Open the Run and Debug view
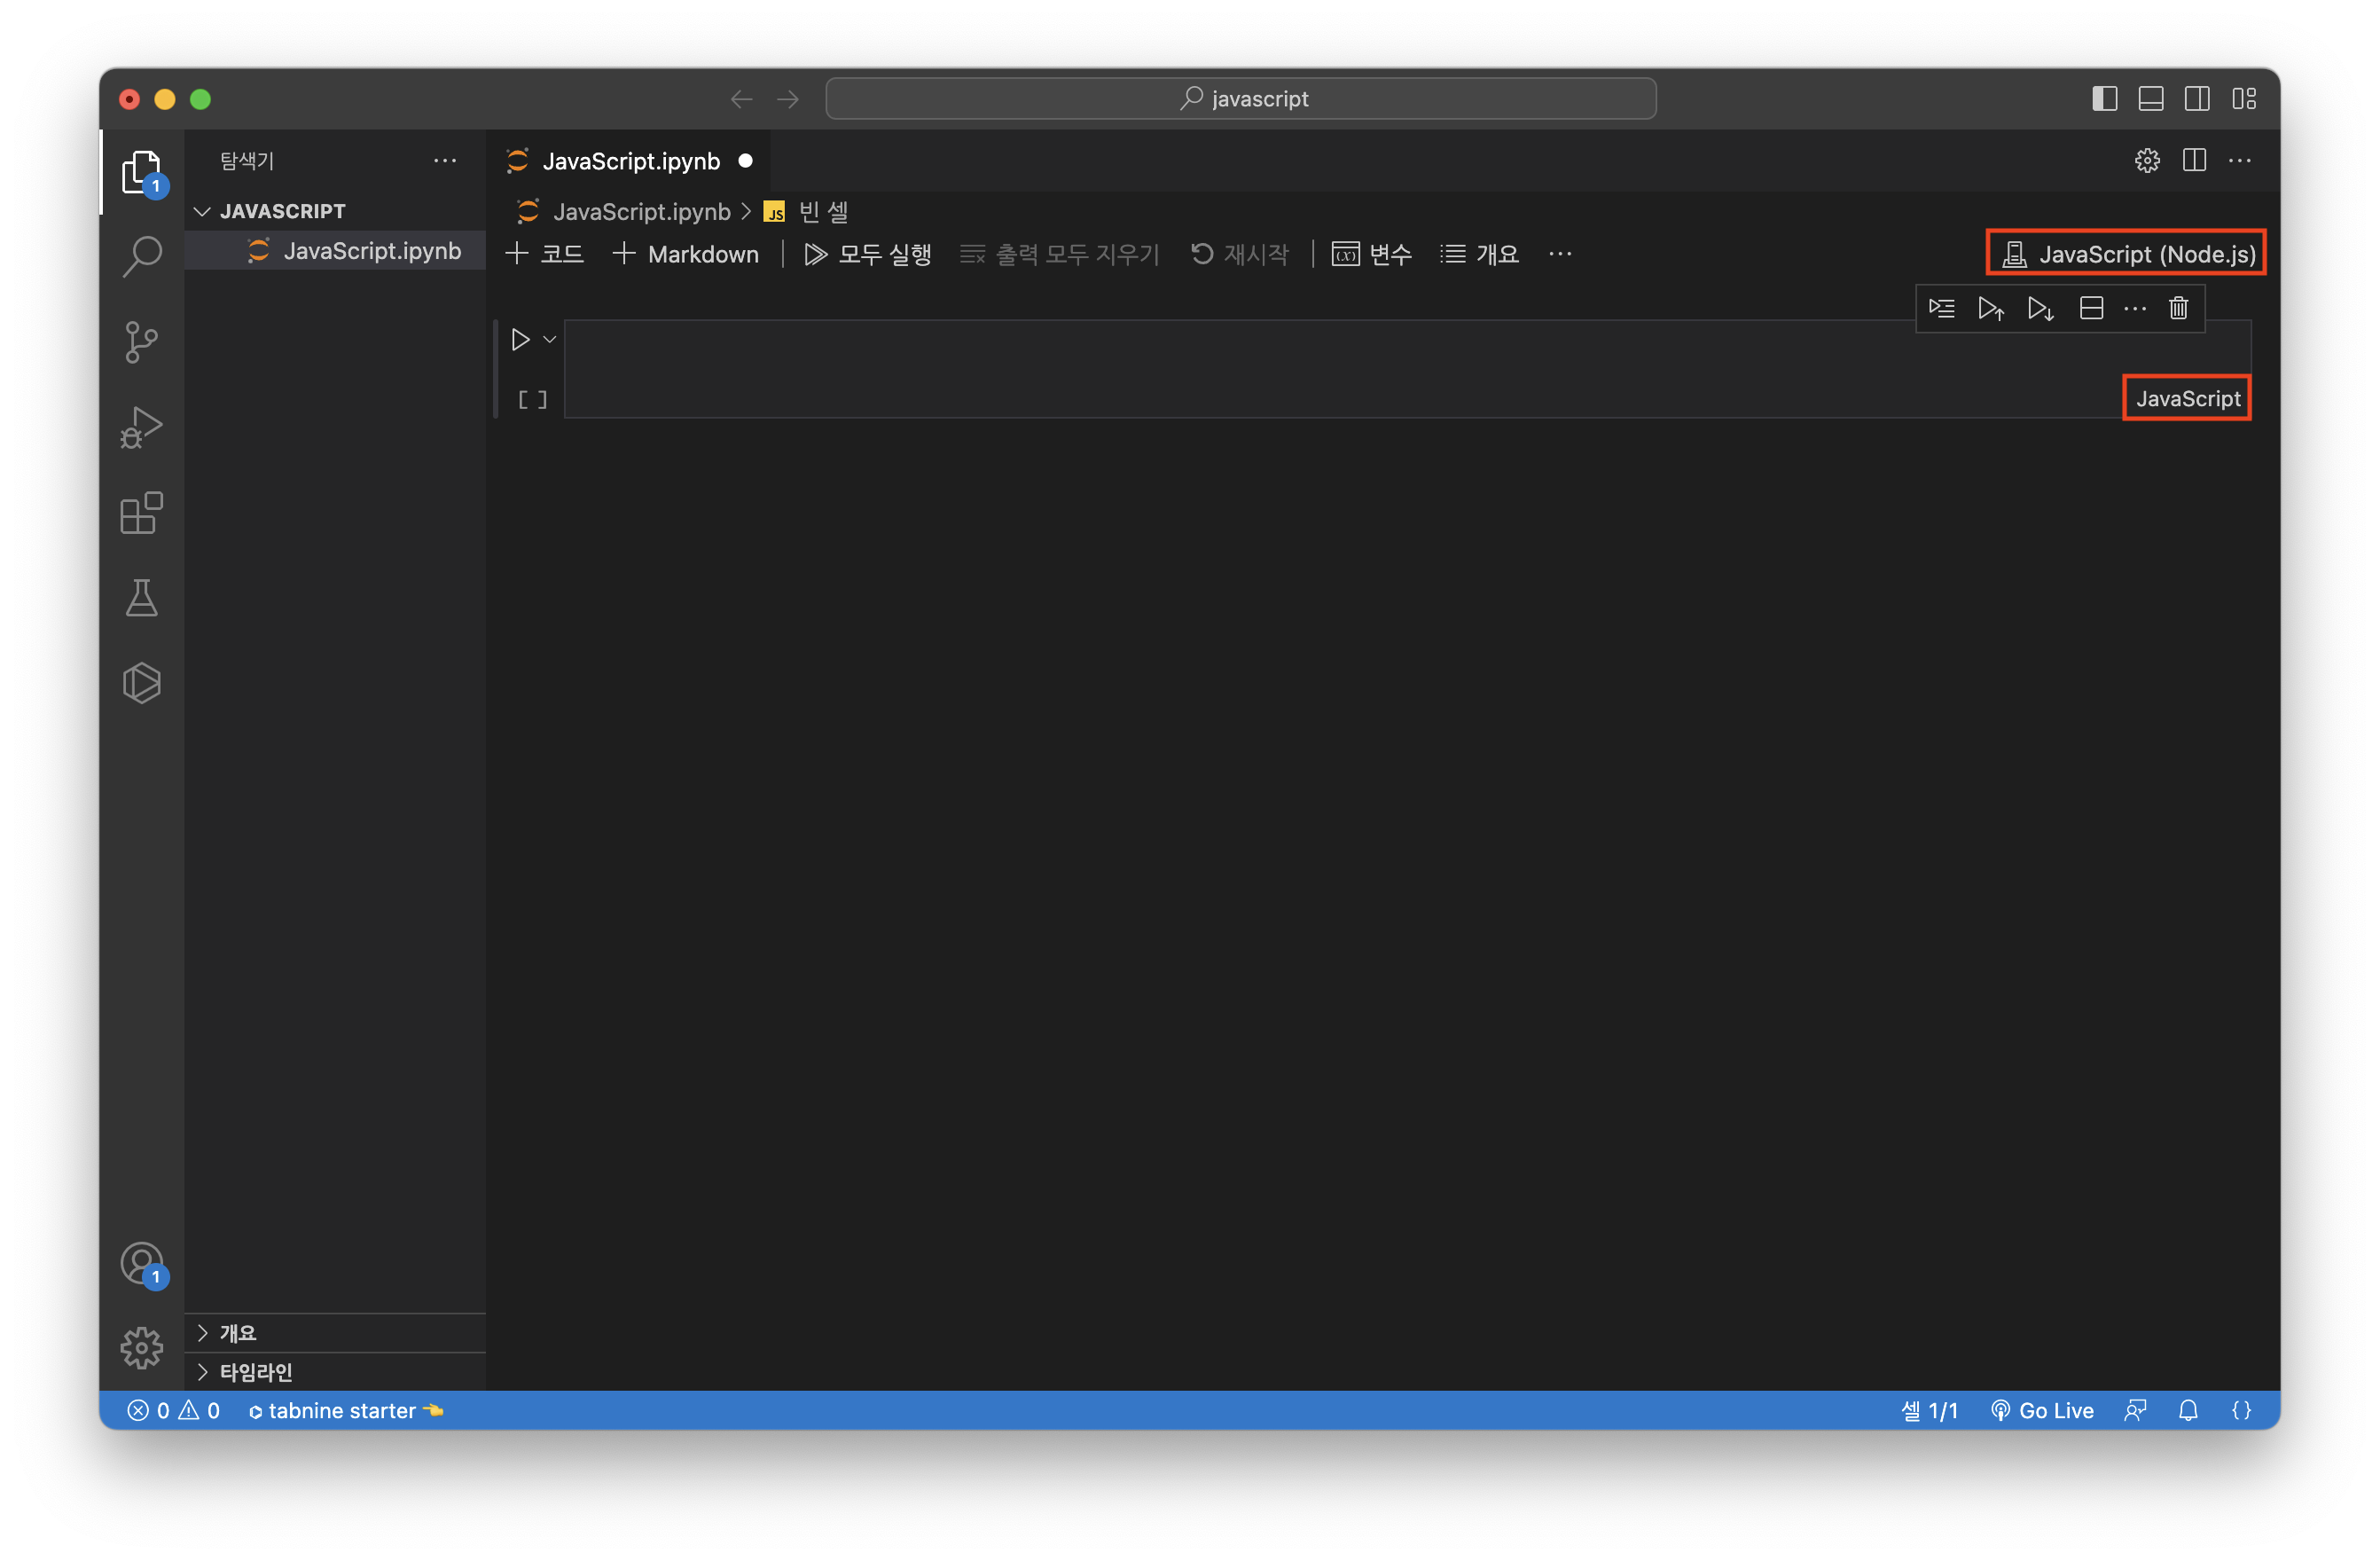Viewport: 2380px width, 1561px height. (x=141, y=427)
